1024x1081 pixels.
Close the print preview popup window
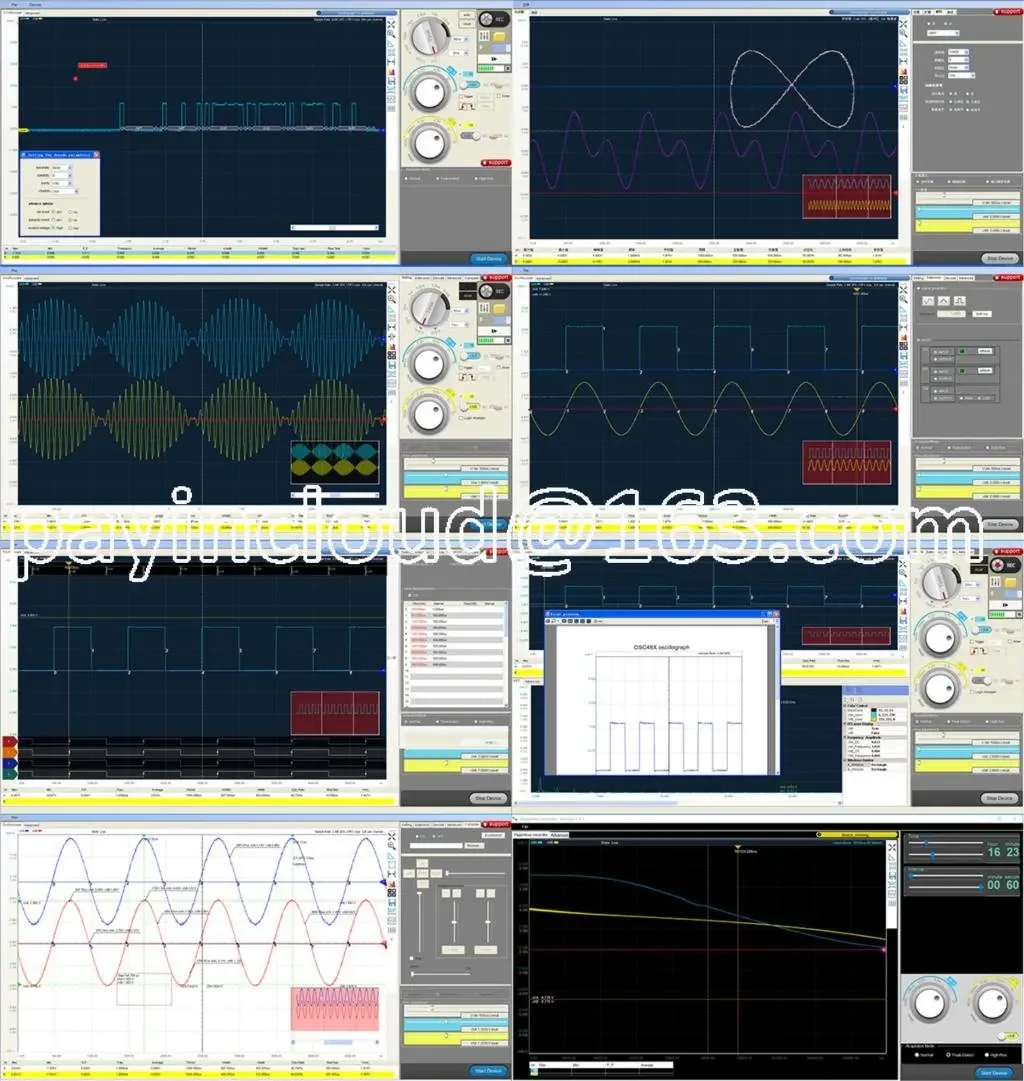pyautogui.click(x=776, y=614)
